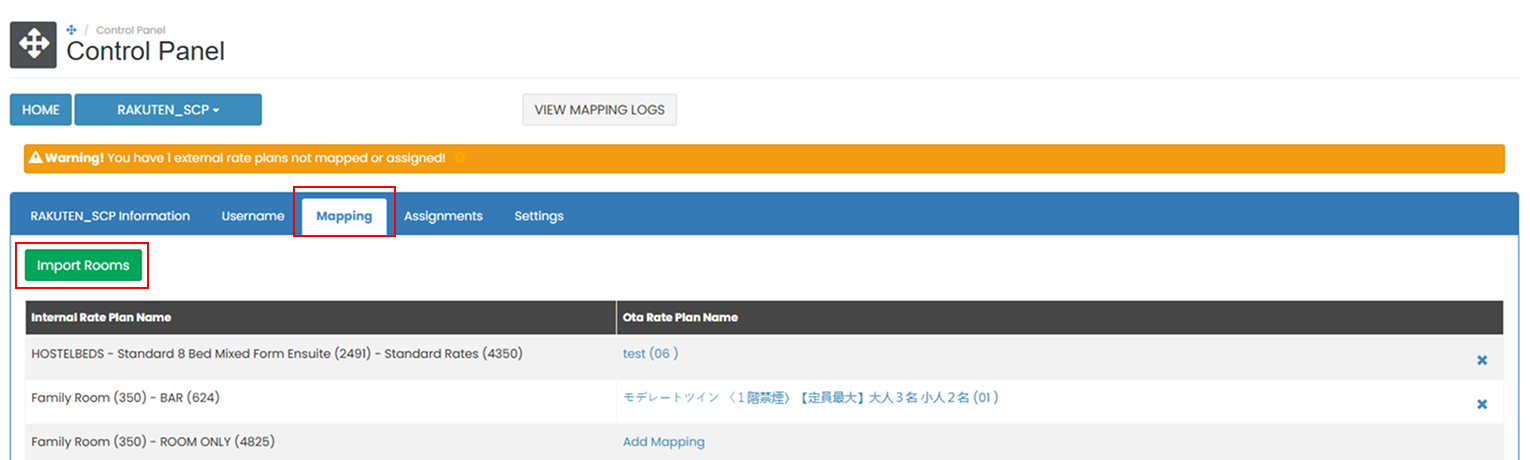
Task: Open the Settings tab
Action: point(539,216)
